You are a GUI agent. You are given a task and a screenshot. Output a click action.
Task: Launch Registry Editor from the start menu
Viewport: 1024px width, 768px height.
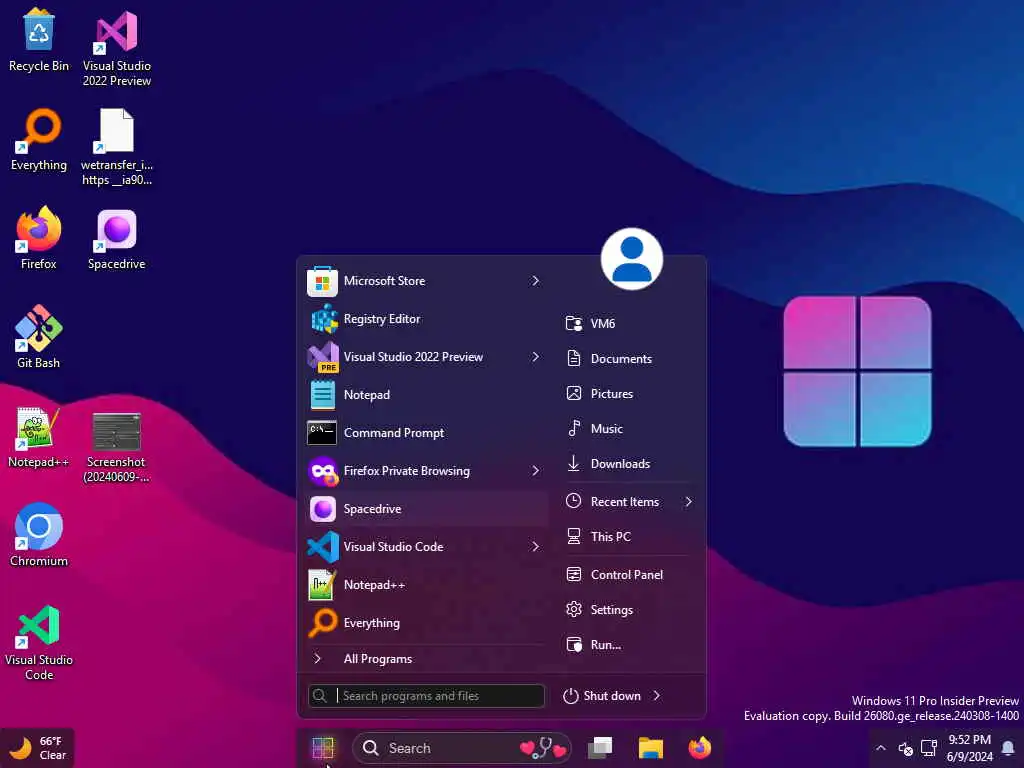click(426, 319)
